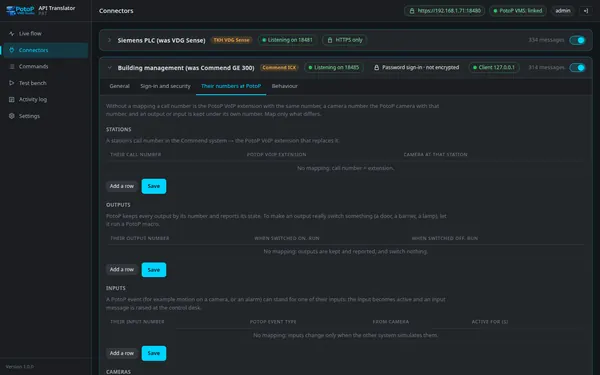600x375 pixels.
Task: Click the green dot in Client 127.0.0.1 badge
Action: point(475,68)
